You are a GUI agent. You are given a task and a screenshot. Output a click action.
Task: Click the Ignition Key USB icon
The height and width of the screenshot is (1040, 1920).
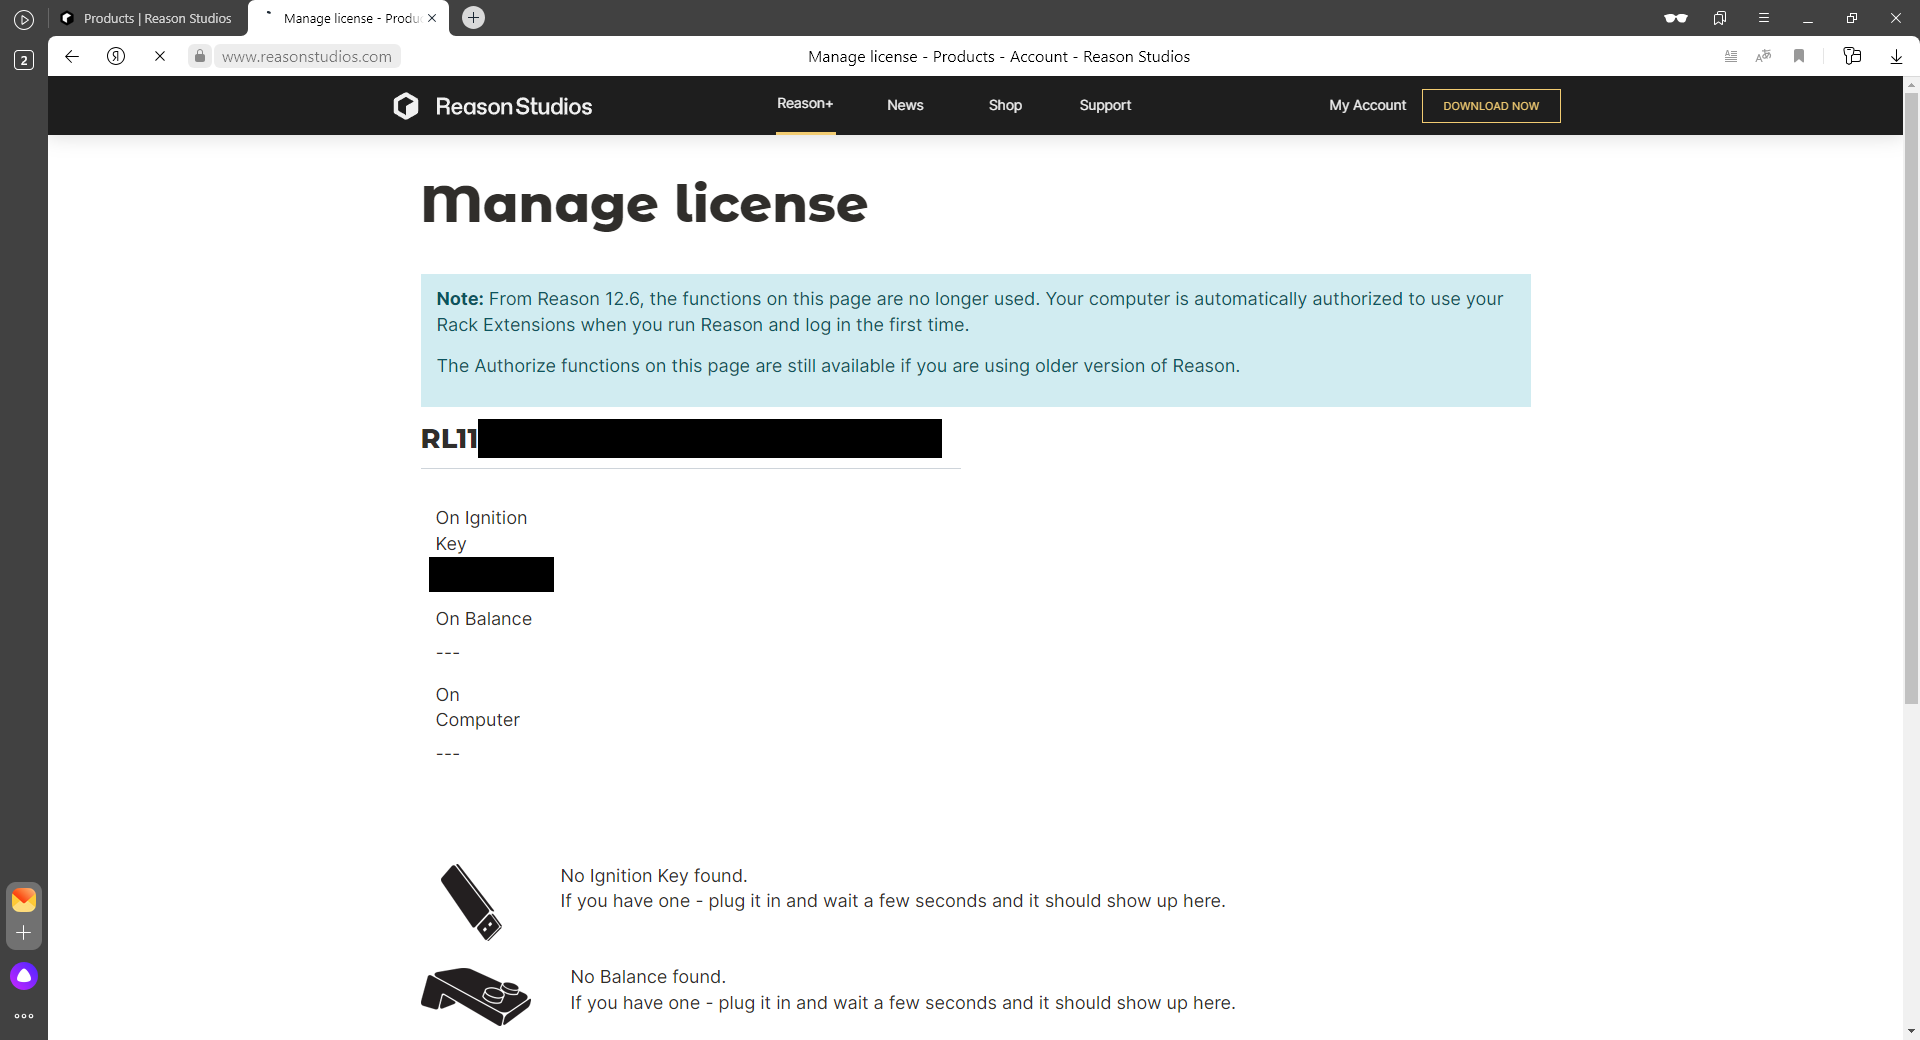tap(471, 902)
